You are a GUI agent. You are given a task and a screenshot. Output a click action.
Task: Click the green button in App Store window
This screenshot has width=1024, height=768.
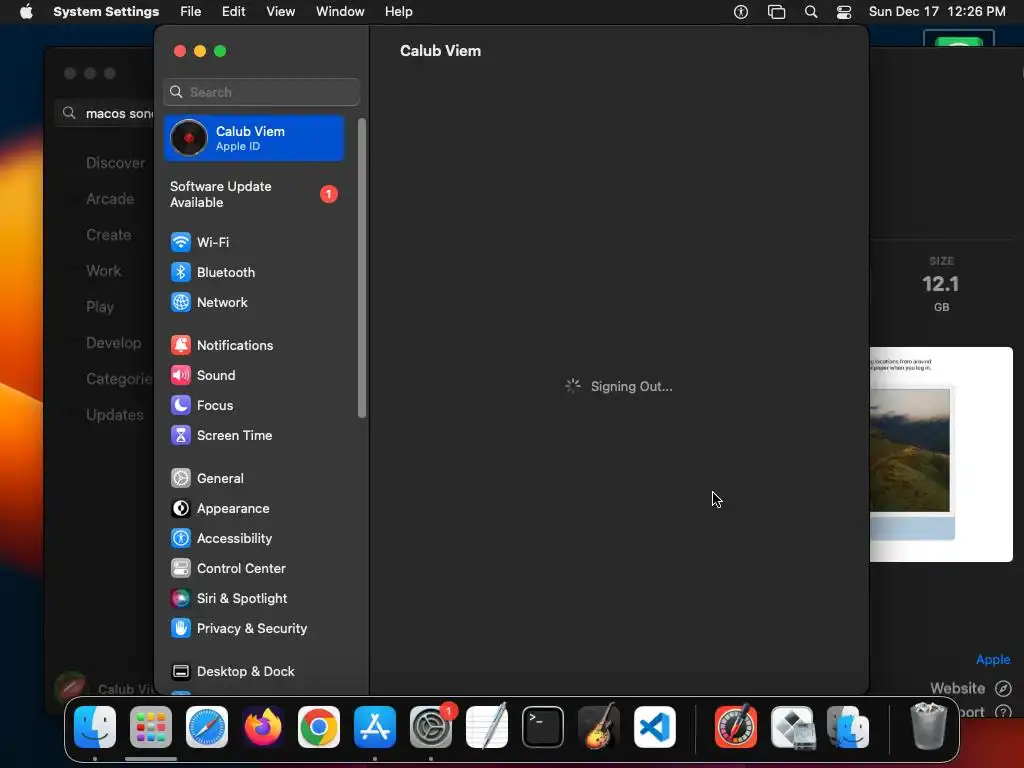click(110, 73)
